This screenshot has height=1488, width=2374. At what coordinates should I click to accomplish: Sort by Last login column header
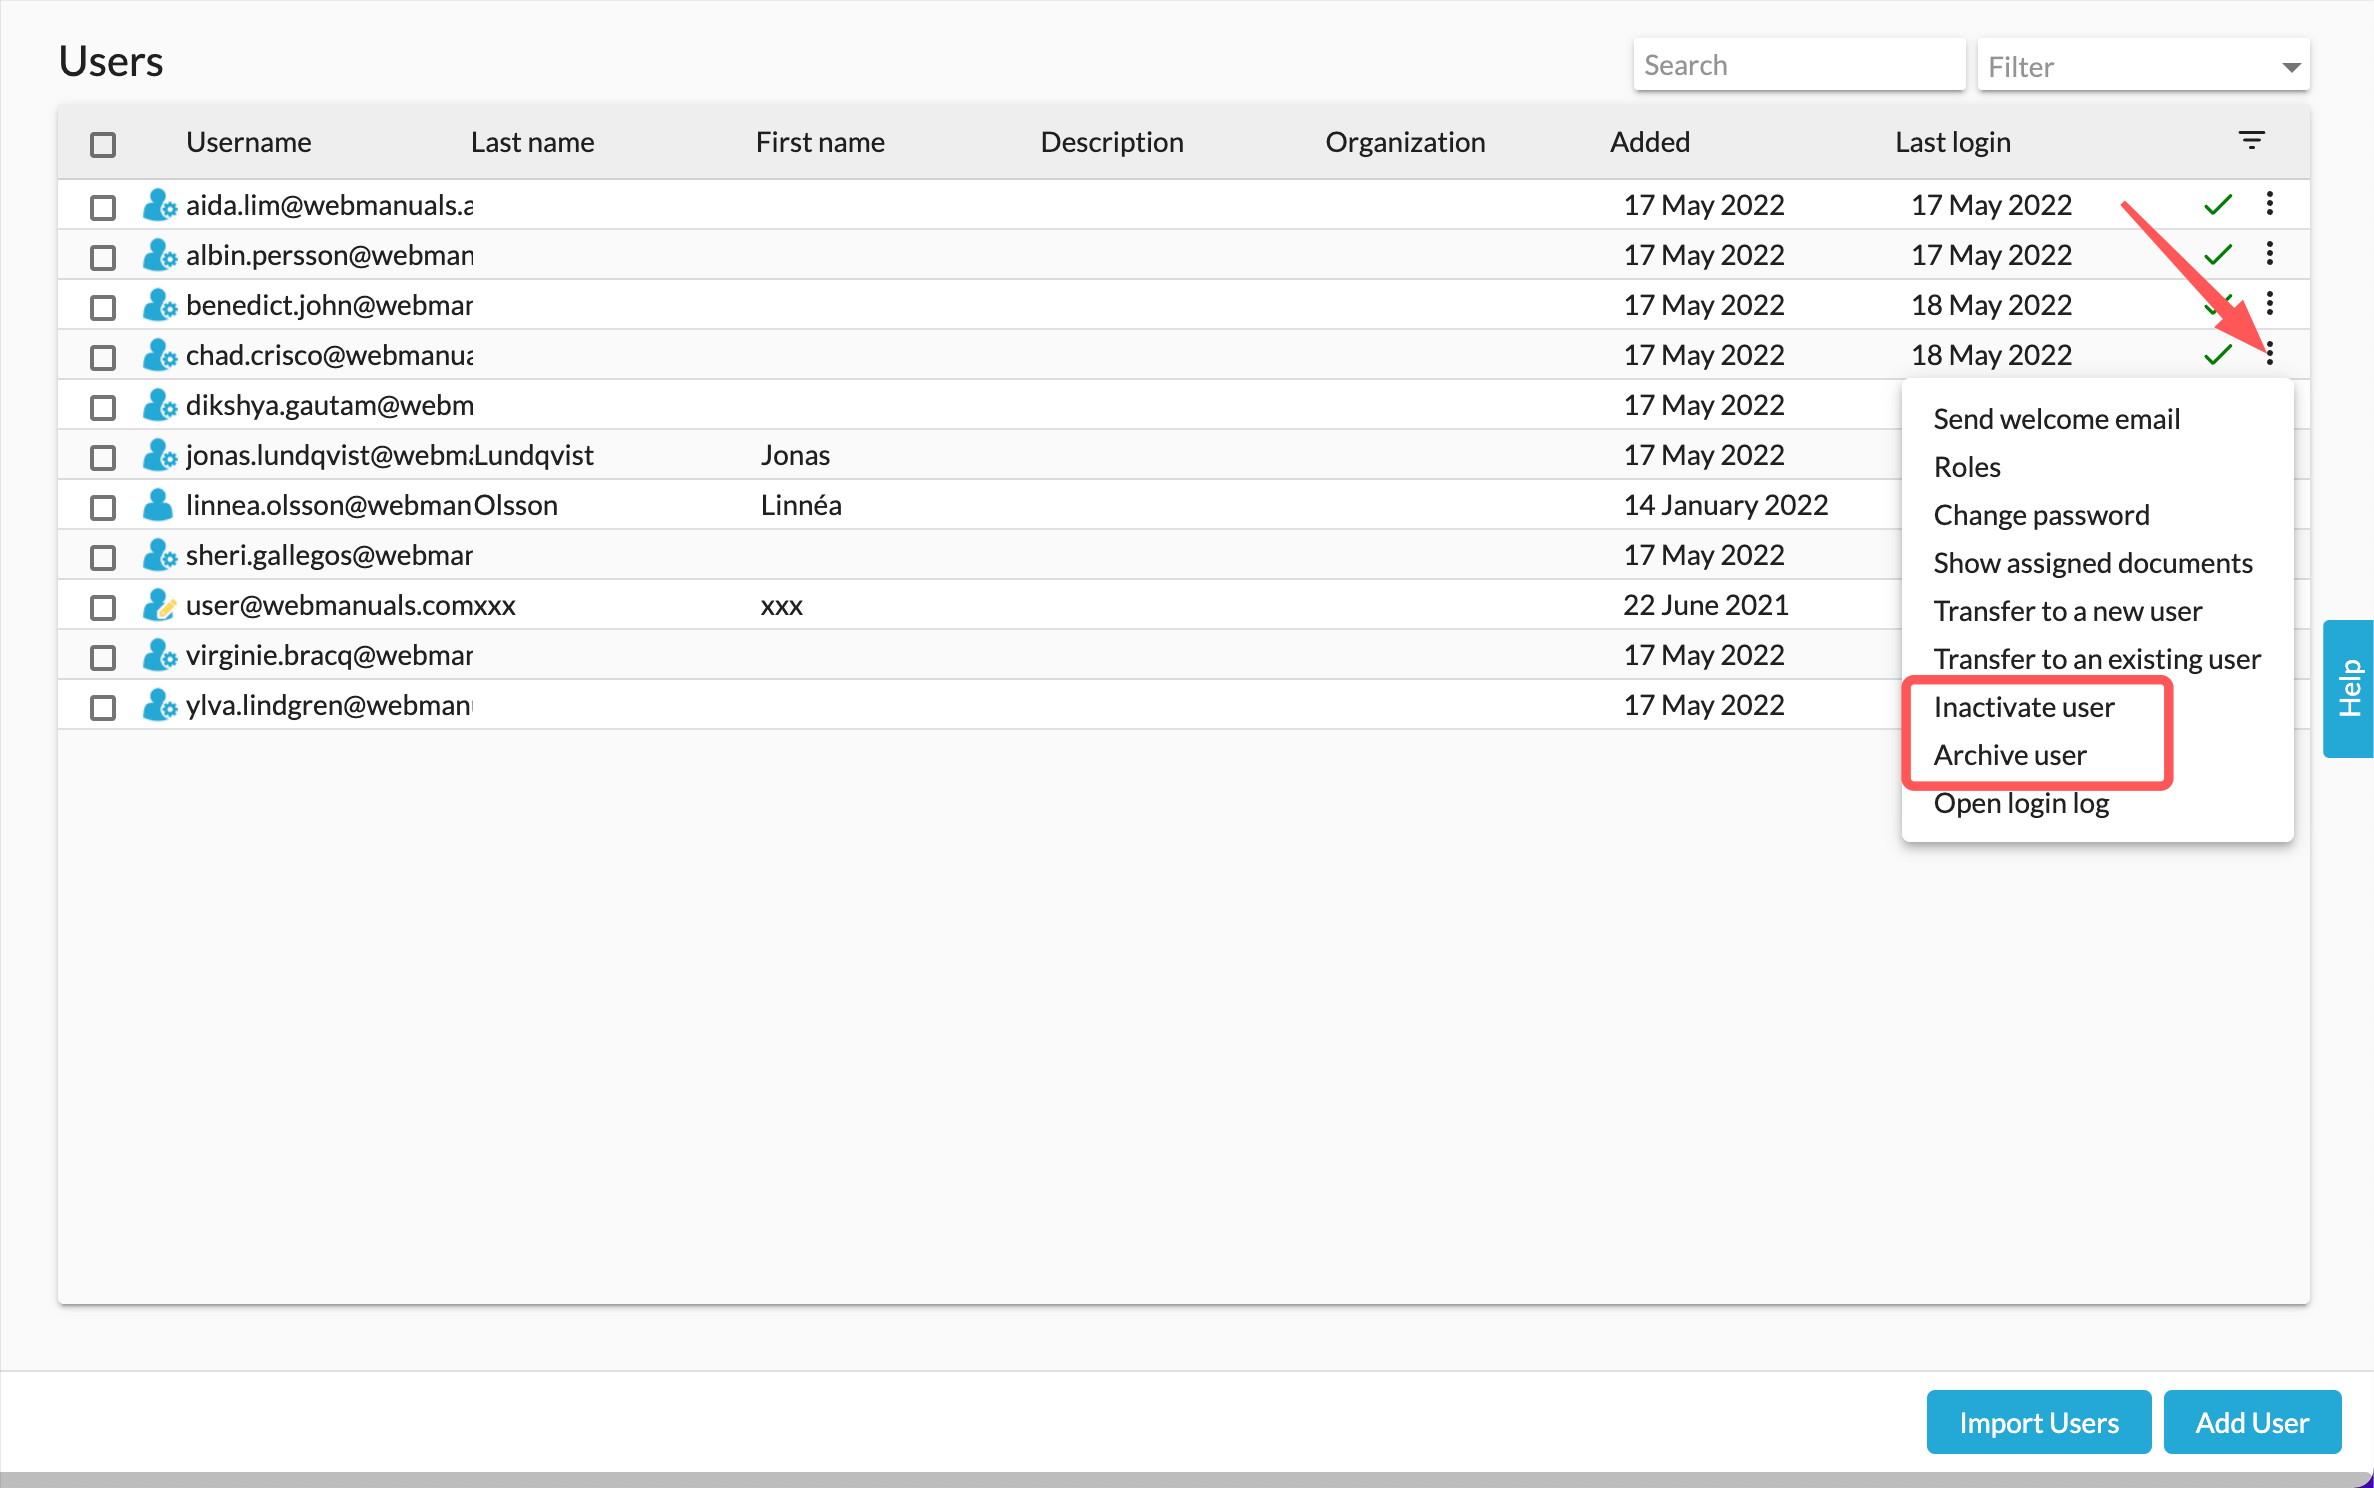pyautogui.click(x=1952, y=142)
